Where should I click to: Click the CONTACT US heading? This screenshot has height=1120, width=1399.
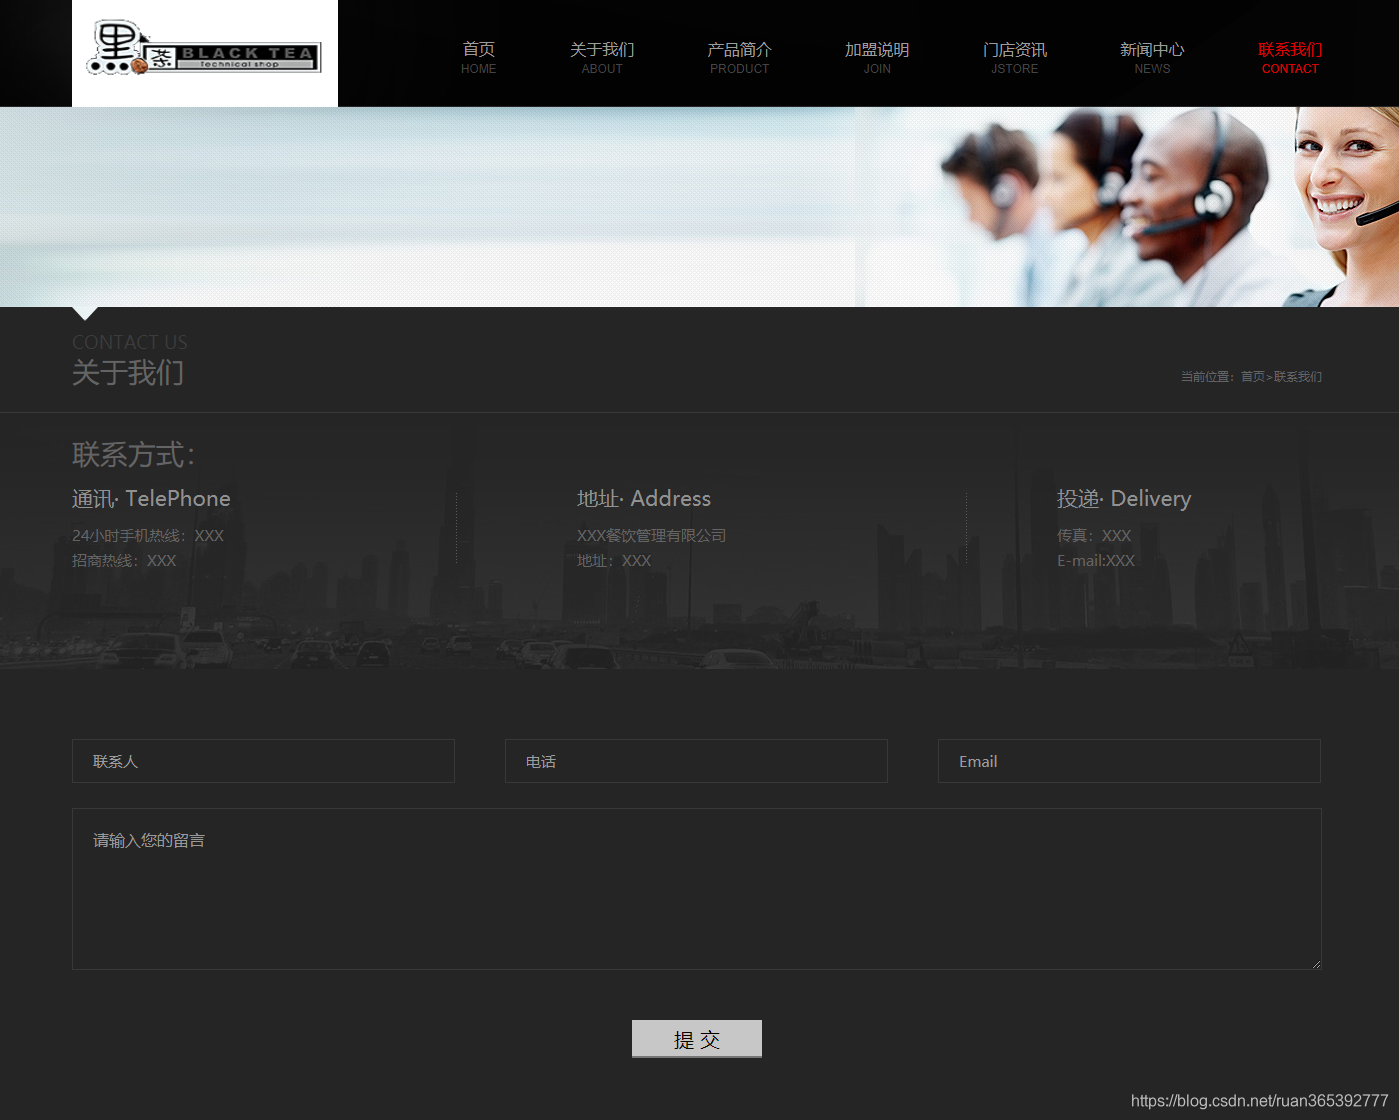(130, 342)
